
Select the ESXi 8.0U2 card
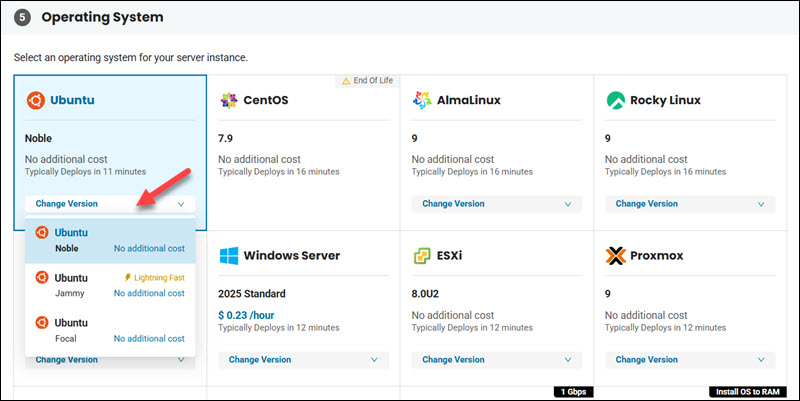point(496,308)
